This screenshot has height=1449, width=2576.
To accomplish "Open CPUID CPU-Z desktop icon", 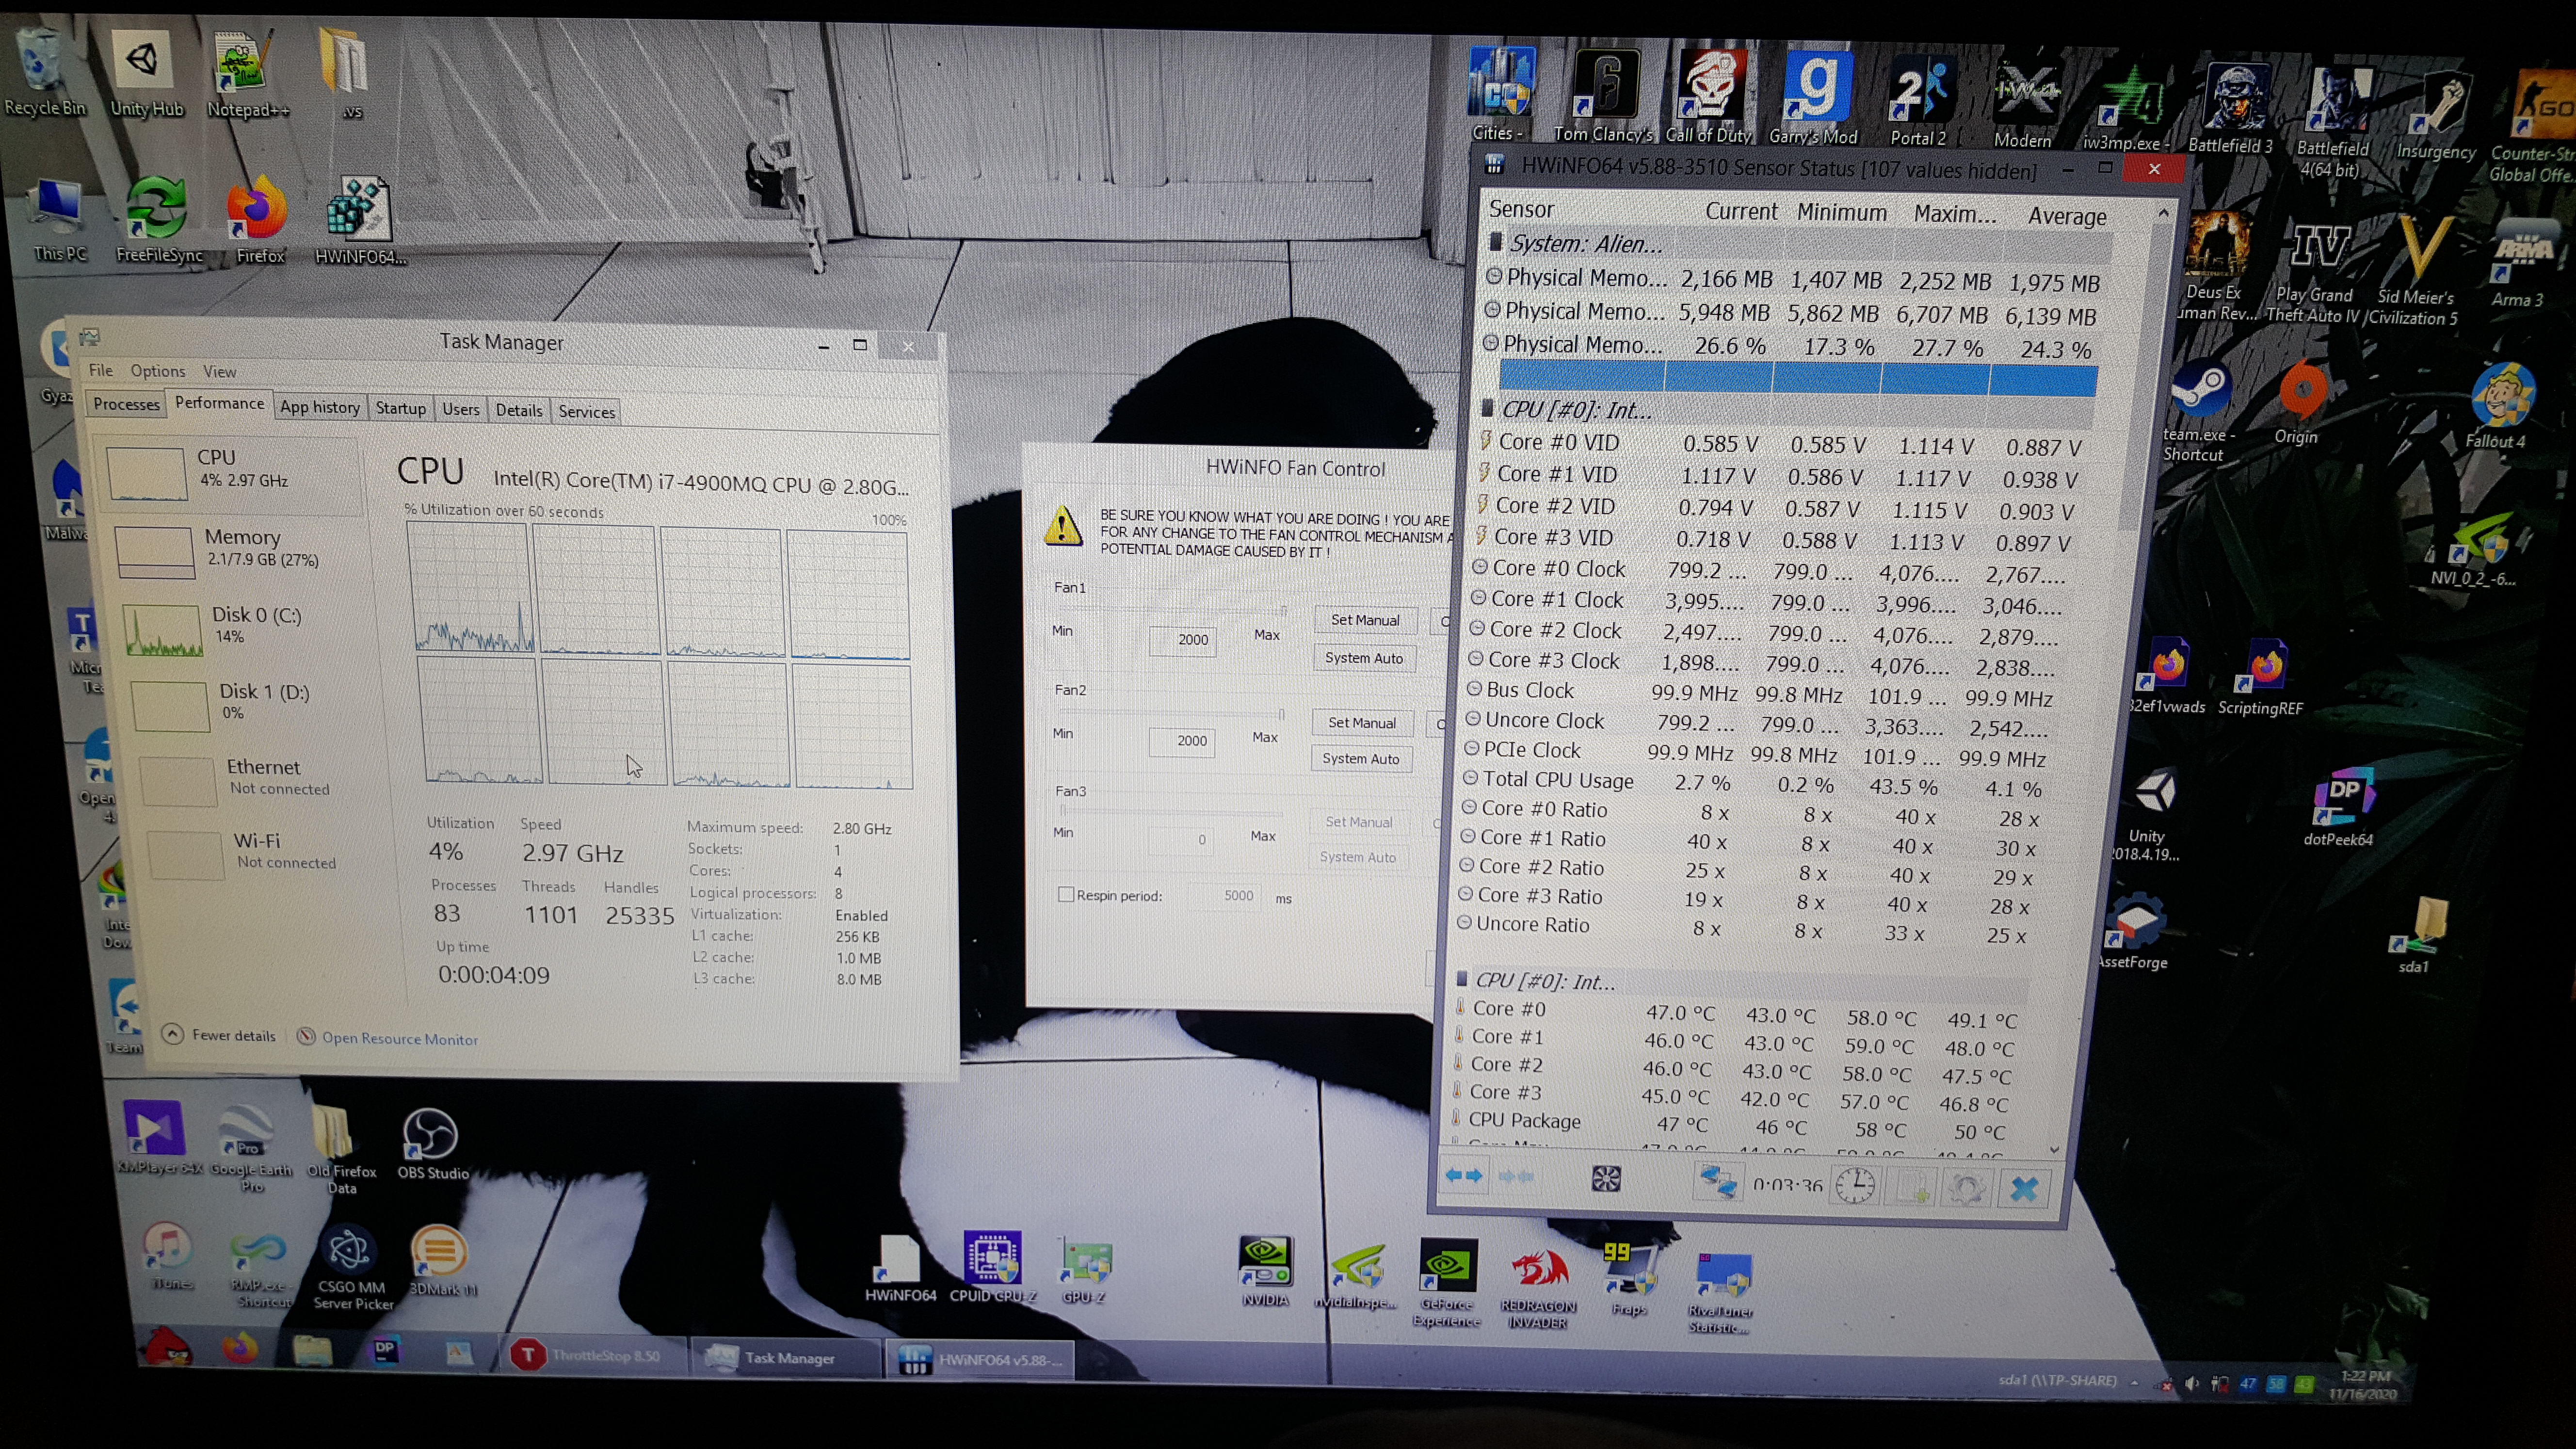I will click(993, 1268).
